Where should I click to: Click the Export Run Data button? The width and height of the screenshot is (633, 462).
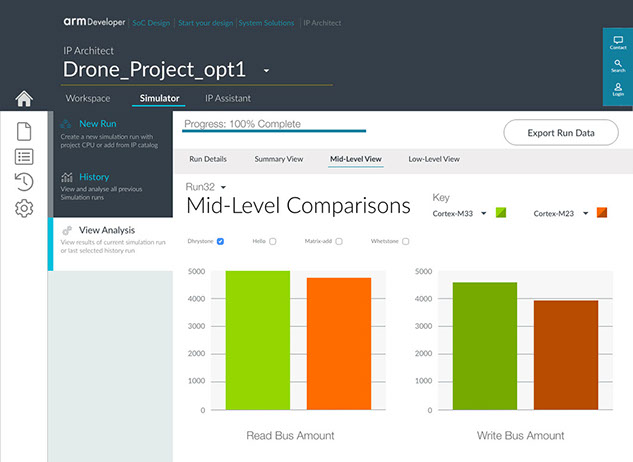pos(560,133)
